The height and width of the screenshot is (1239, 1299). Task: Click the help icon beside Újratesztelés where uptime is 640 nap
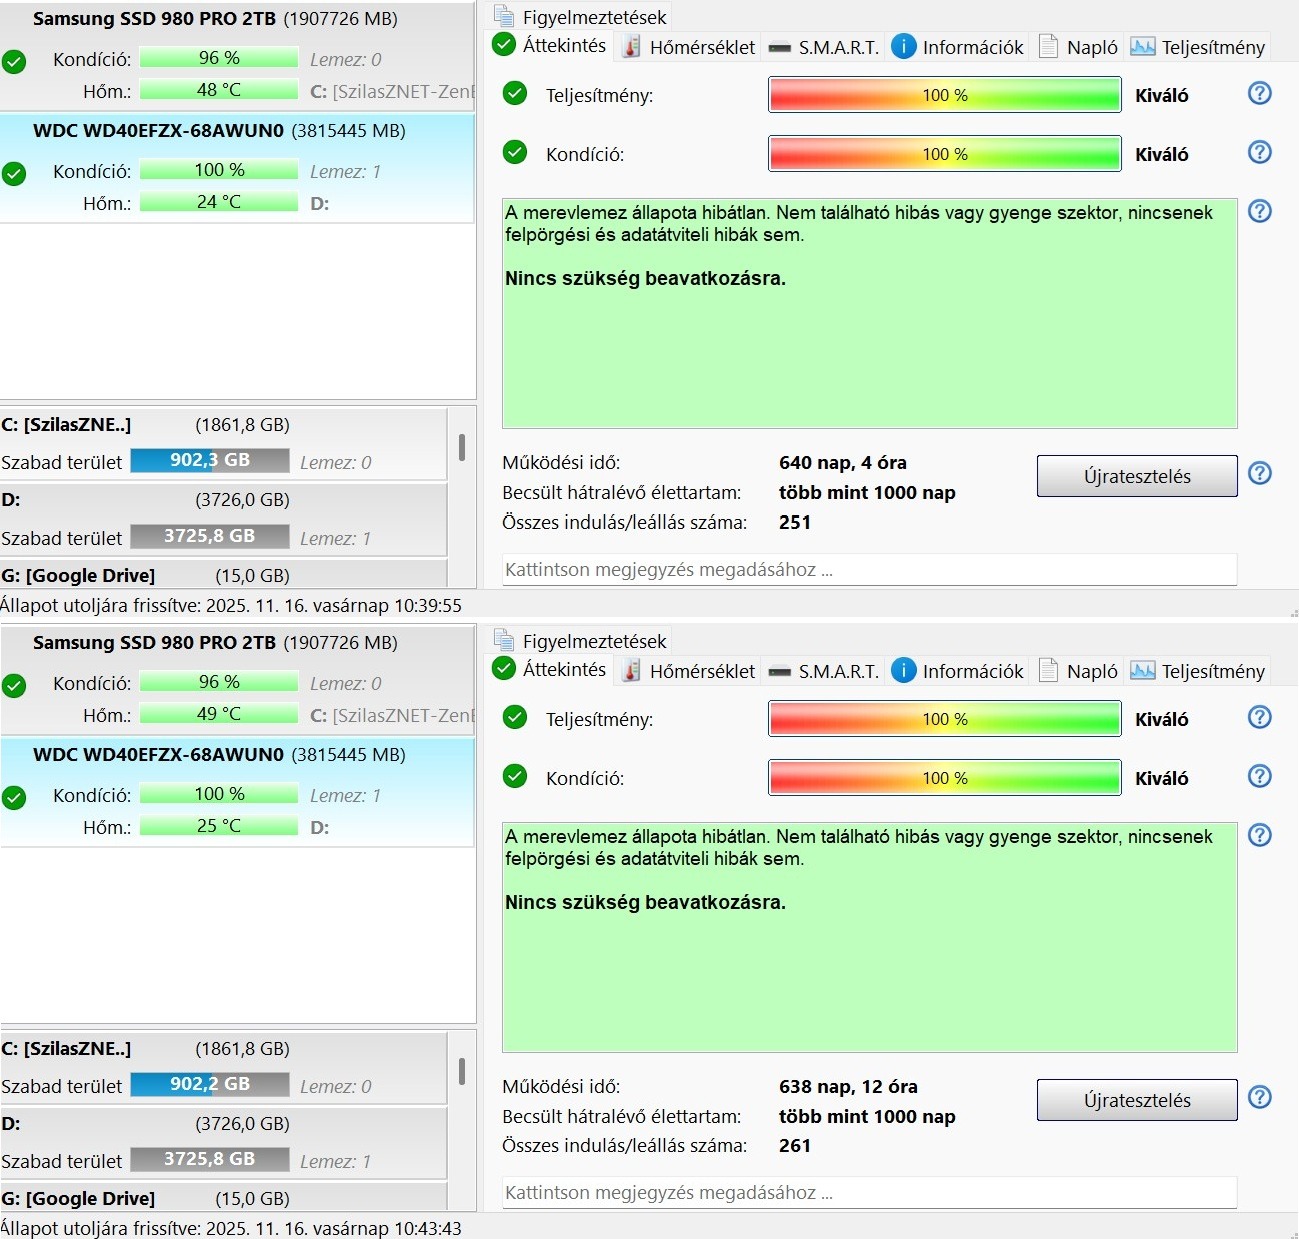click(1260, 473)
